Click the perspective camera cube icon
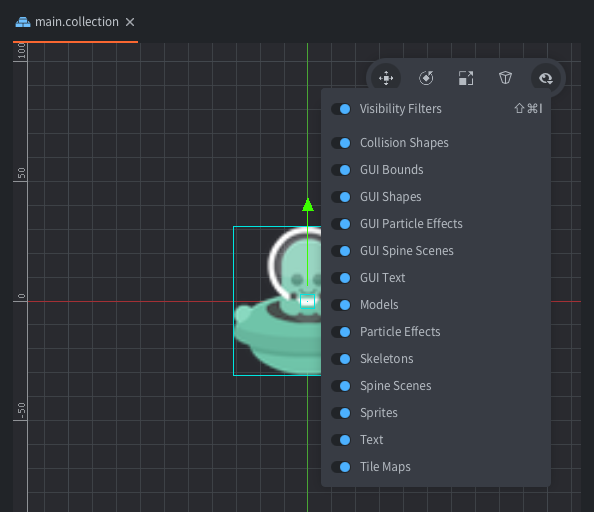This screenshot has width=594, height=512. pyautogui.click(x=505, y=78)
